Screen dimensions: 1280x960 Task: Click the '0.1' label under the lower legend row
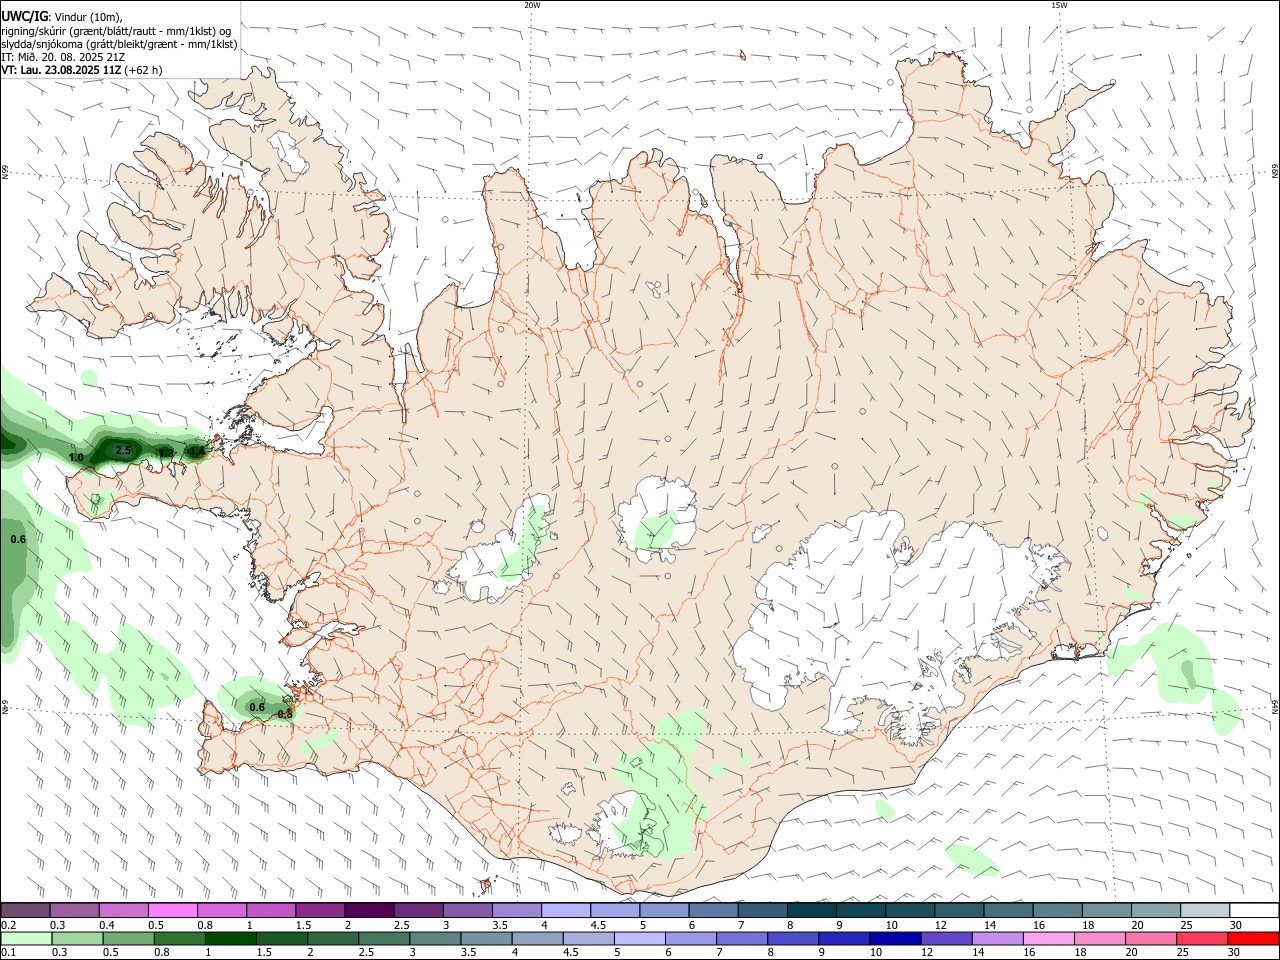8,953
